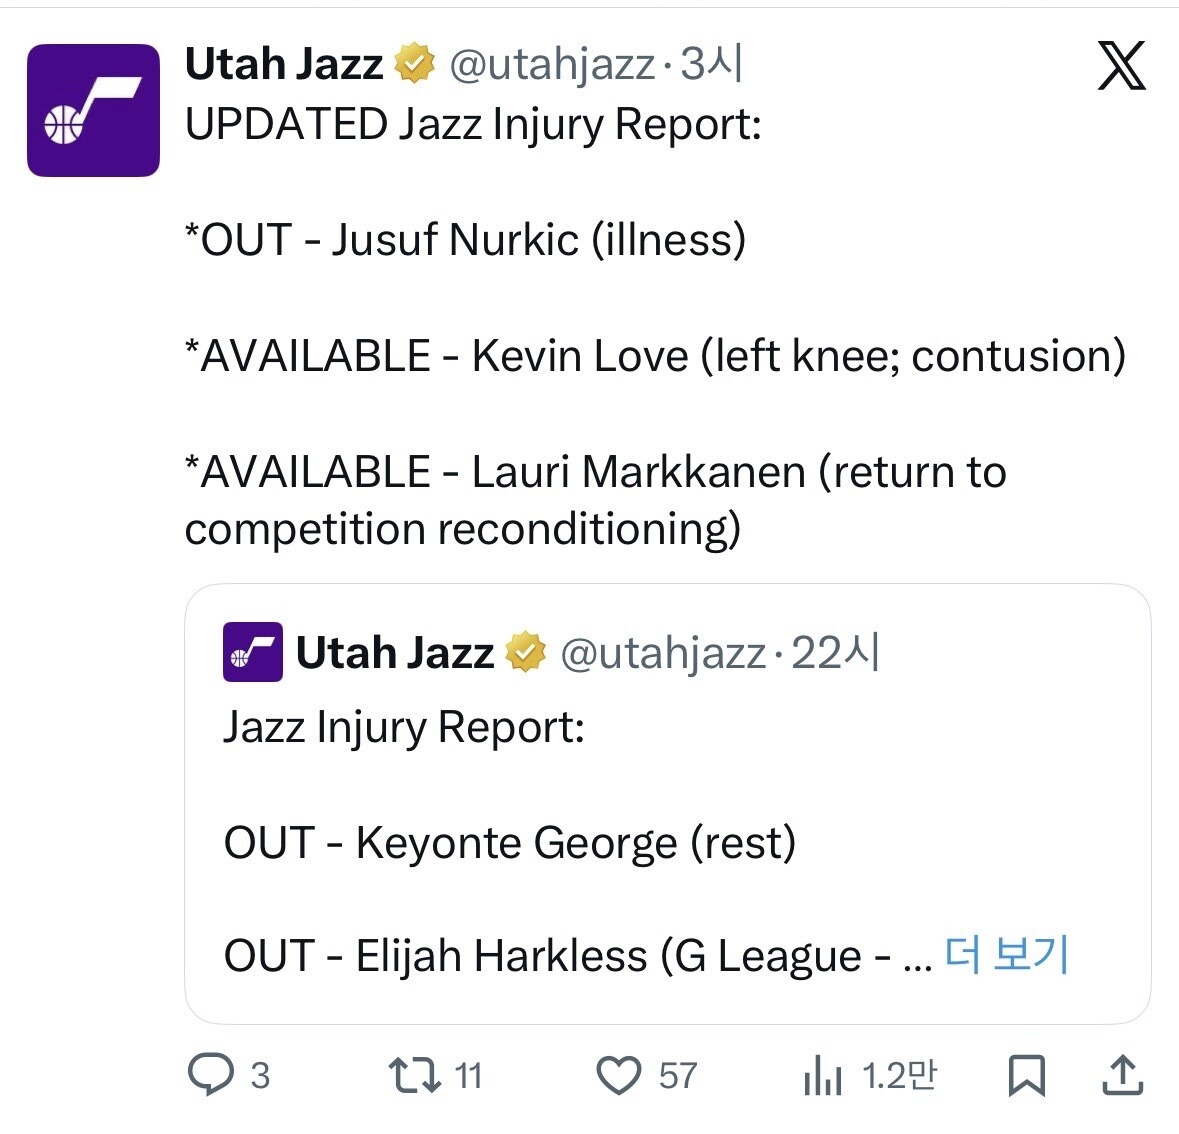Screen dimensions: 1179x1134
Task: Bookmark this injury report tweet
Action: (x=1026, y=1076)
